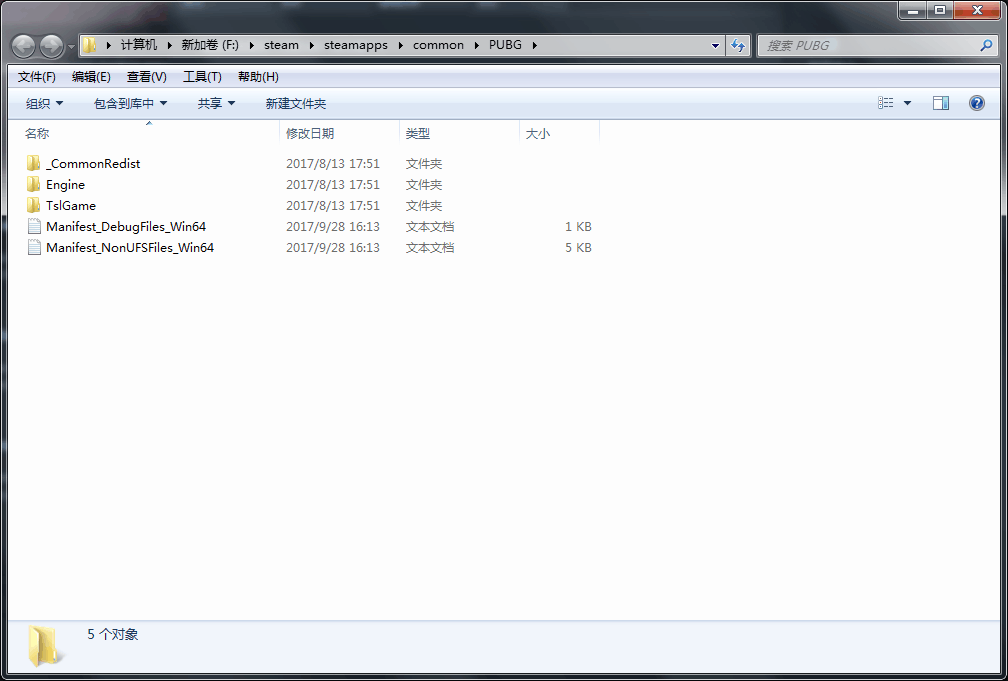Open the 查看(V) menu
This screenshot has width=1008, height=681.
click(x=147, y=77)
